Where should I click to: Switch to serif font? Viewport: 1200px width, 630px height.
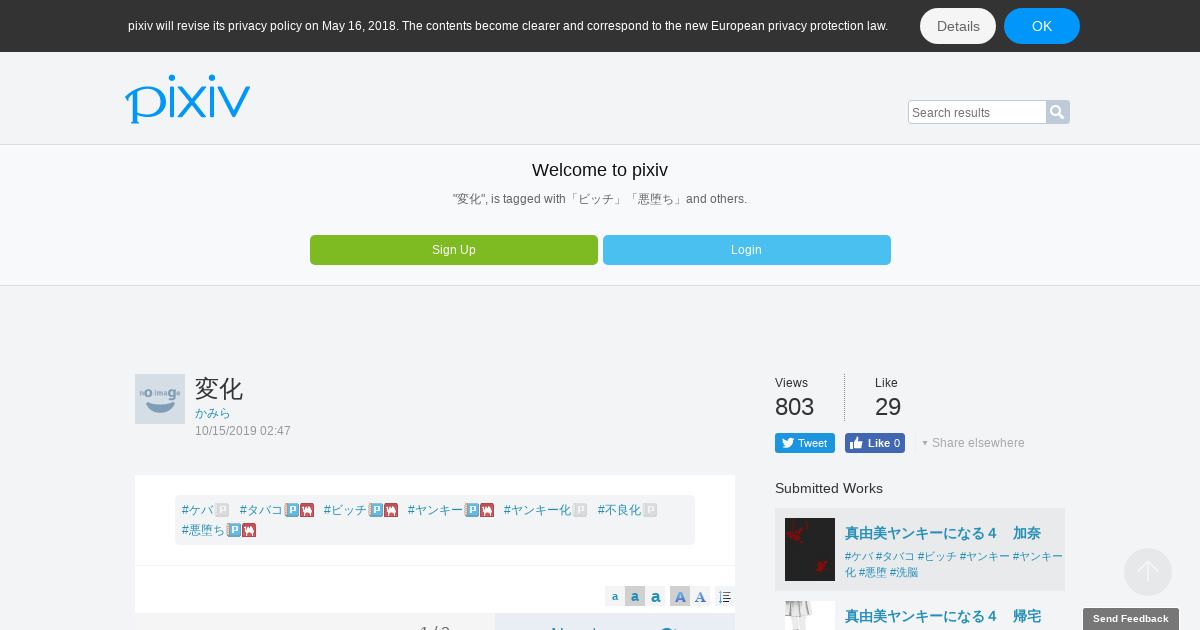(x=700, y=597)
